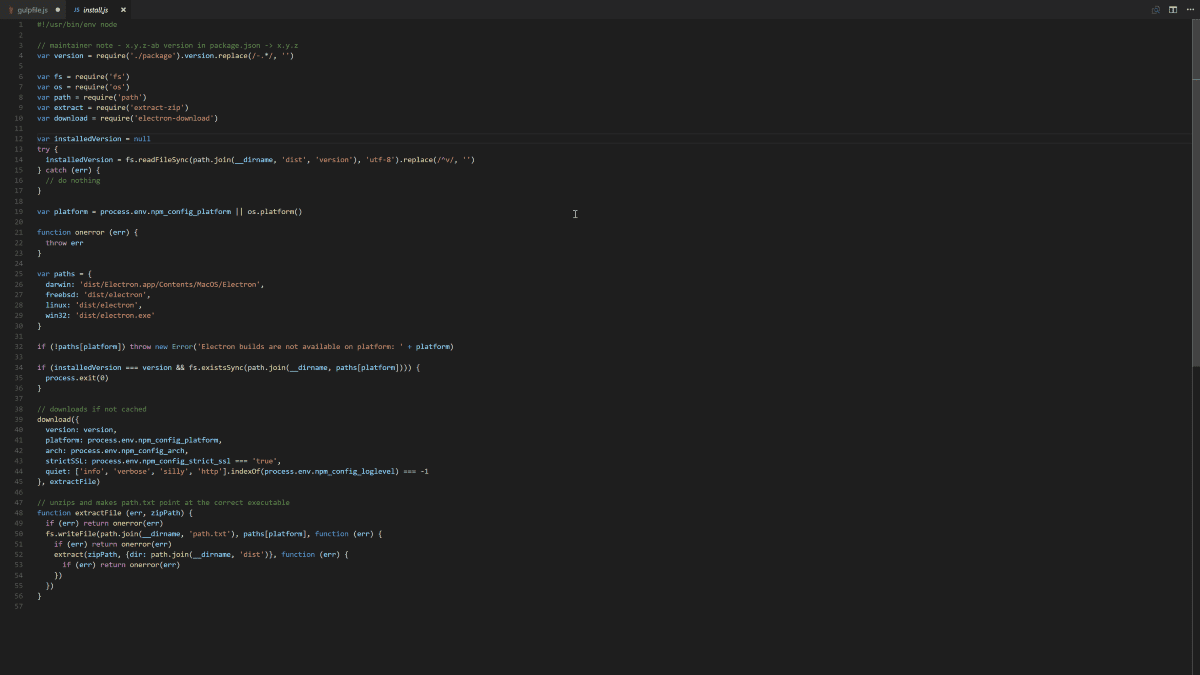
Task: Click the JS file icon on install.js tab
Action: point(77,9)
